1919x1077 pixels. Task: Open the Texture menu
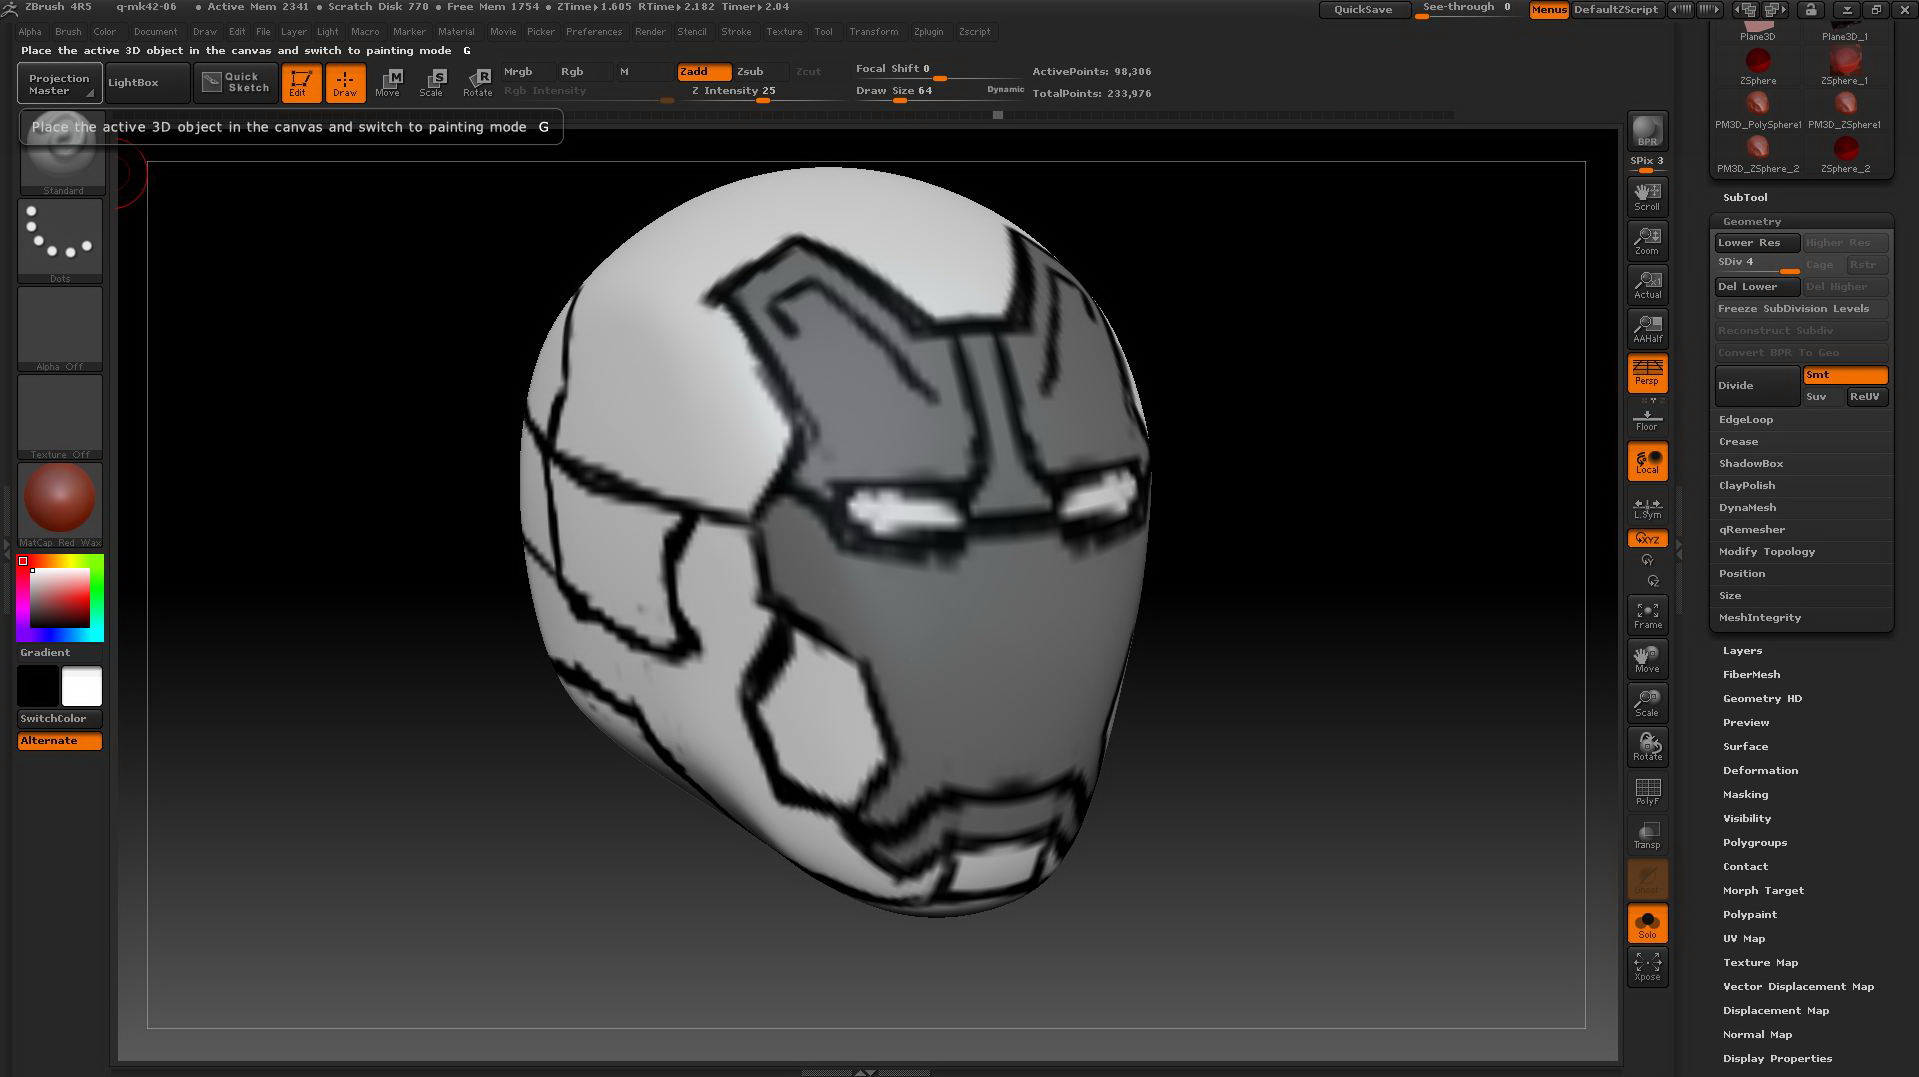tap(784, 32)
